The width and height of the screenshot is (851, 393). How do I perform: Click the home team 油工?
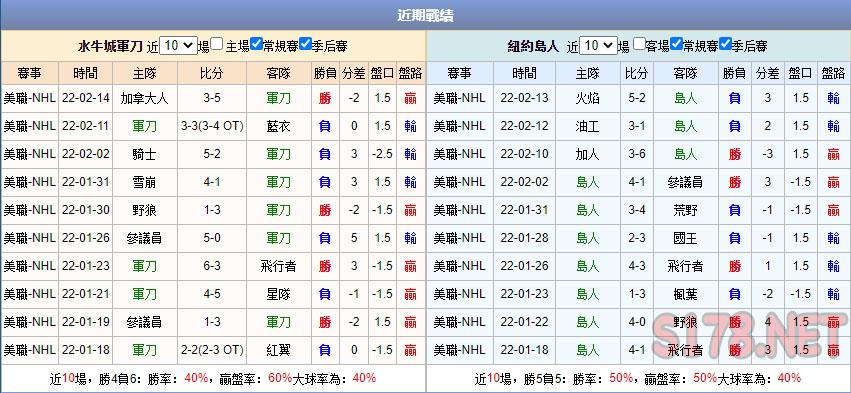click(x=587, y=126)
